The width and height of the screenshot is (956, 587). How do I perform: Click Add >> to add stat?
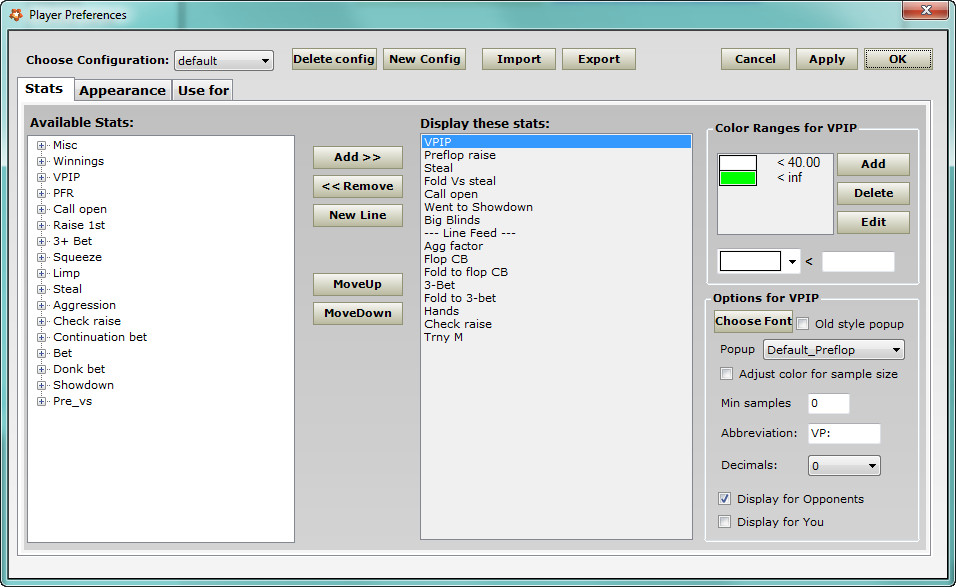pos(358,157)
